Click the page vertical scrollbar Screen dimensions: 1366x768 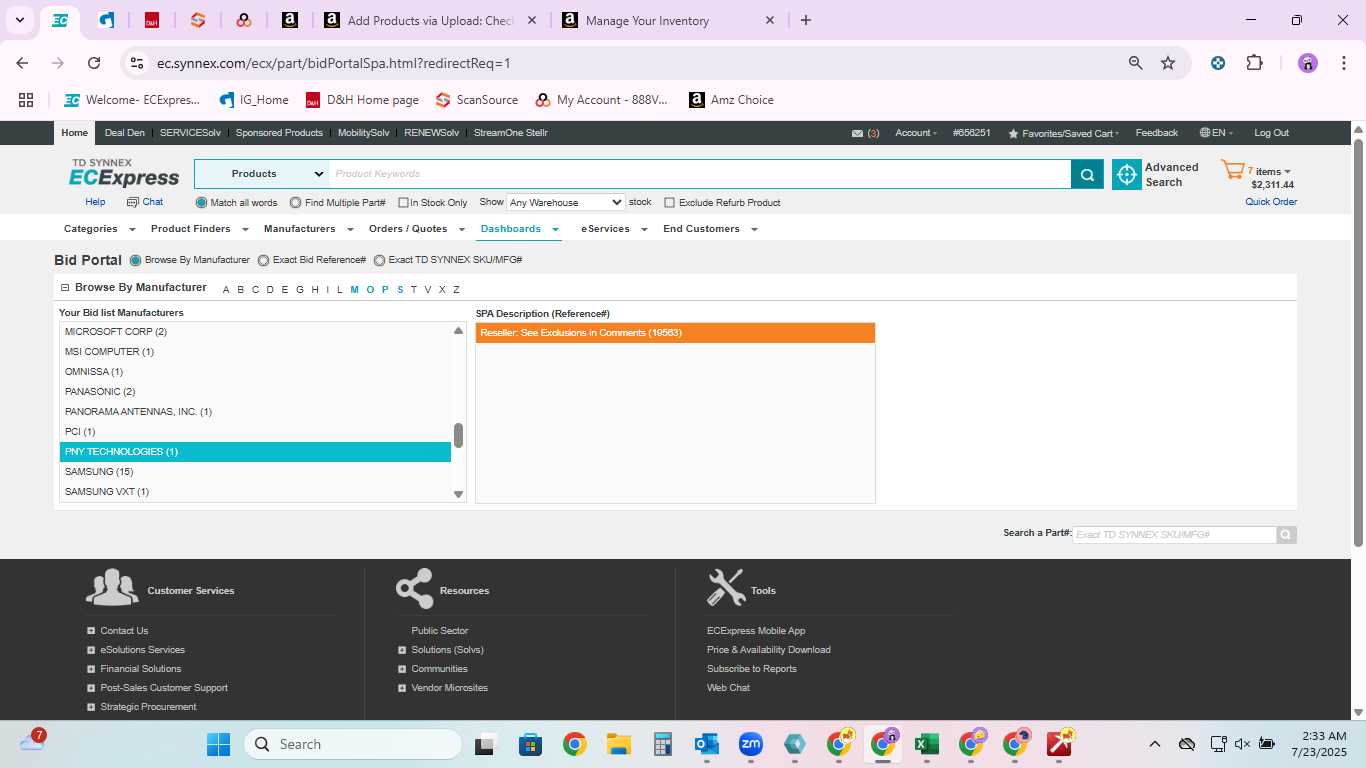point(1358,342)
